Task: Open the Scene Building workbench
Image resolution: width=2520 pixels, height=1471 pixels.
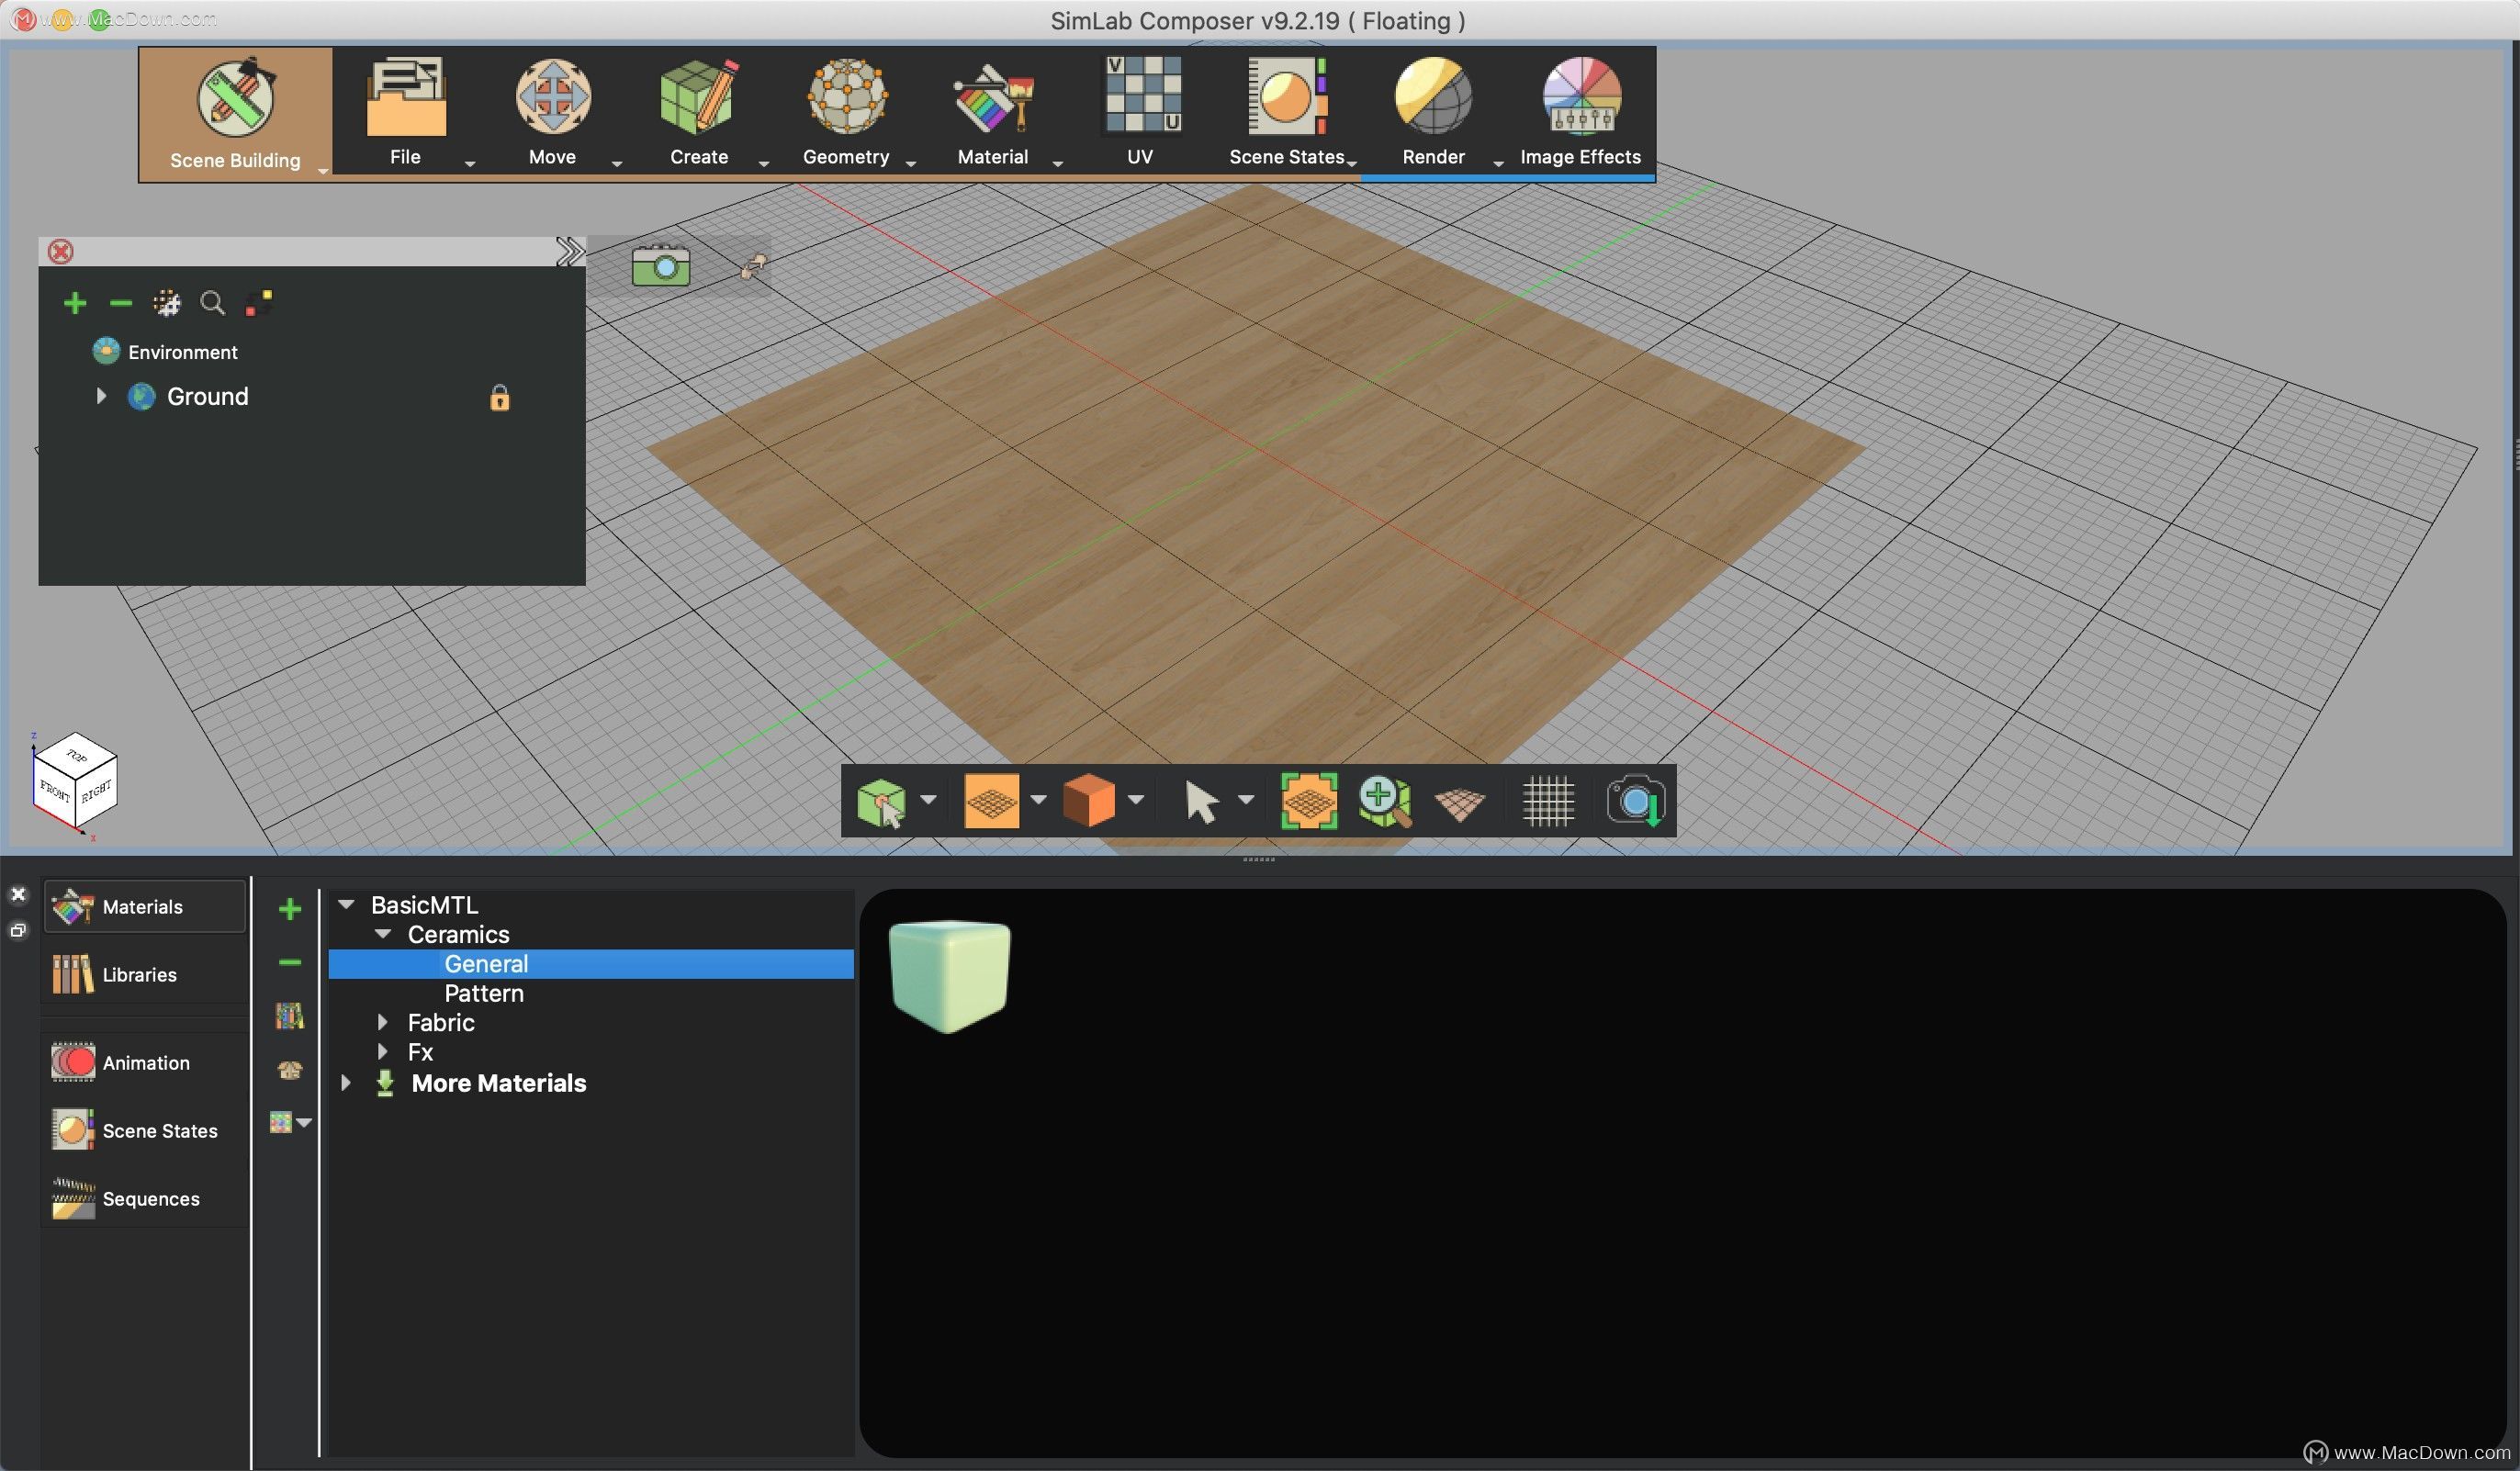Action: tap(235, 114)
